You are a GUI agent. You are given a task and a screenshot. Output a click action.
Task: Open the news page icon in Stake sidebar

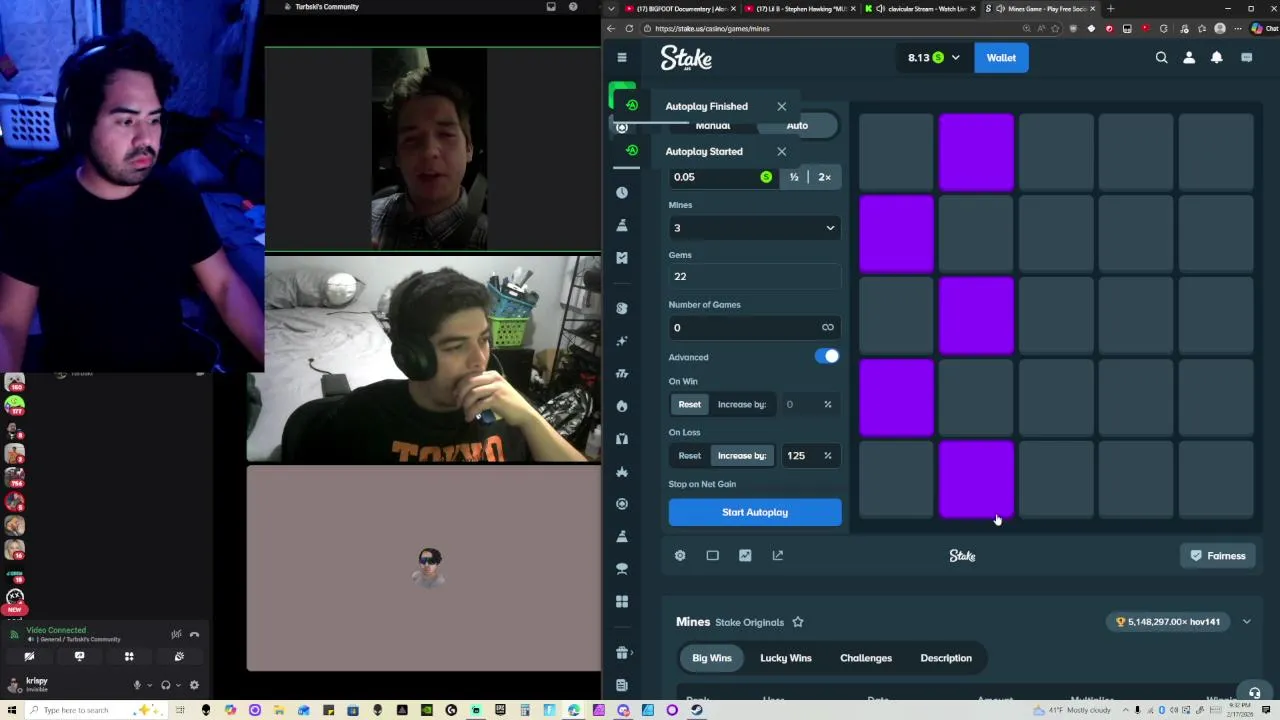click(x=622, y=685)
